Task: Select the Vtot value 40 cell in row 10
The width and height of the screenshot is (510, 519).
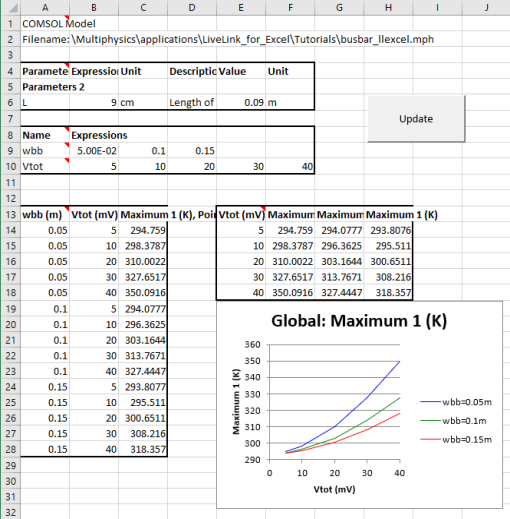Action: click(290, 166)
